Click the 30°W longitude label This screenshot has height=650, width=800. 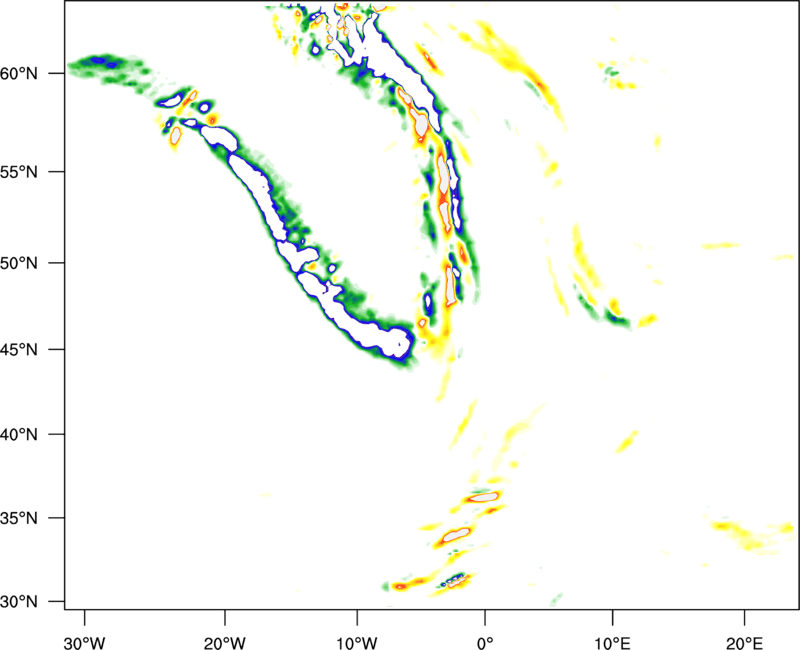click(84, 643)
